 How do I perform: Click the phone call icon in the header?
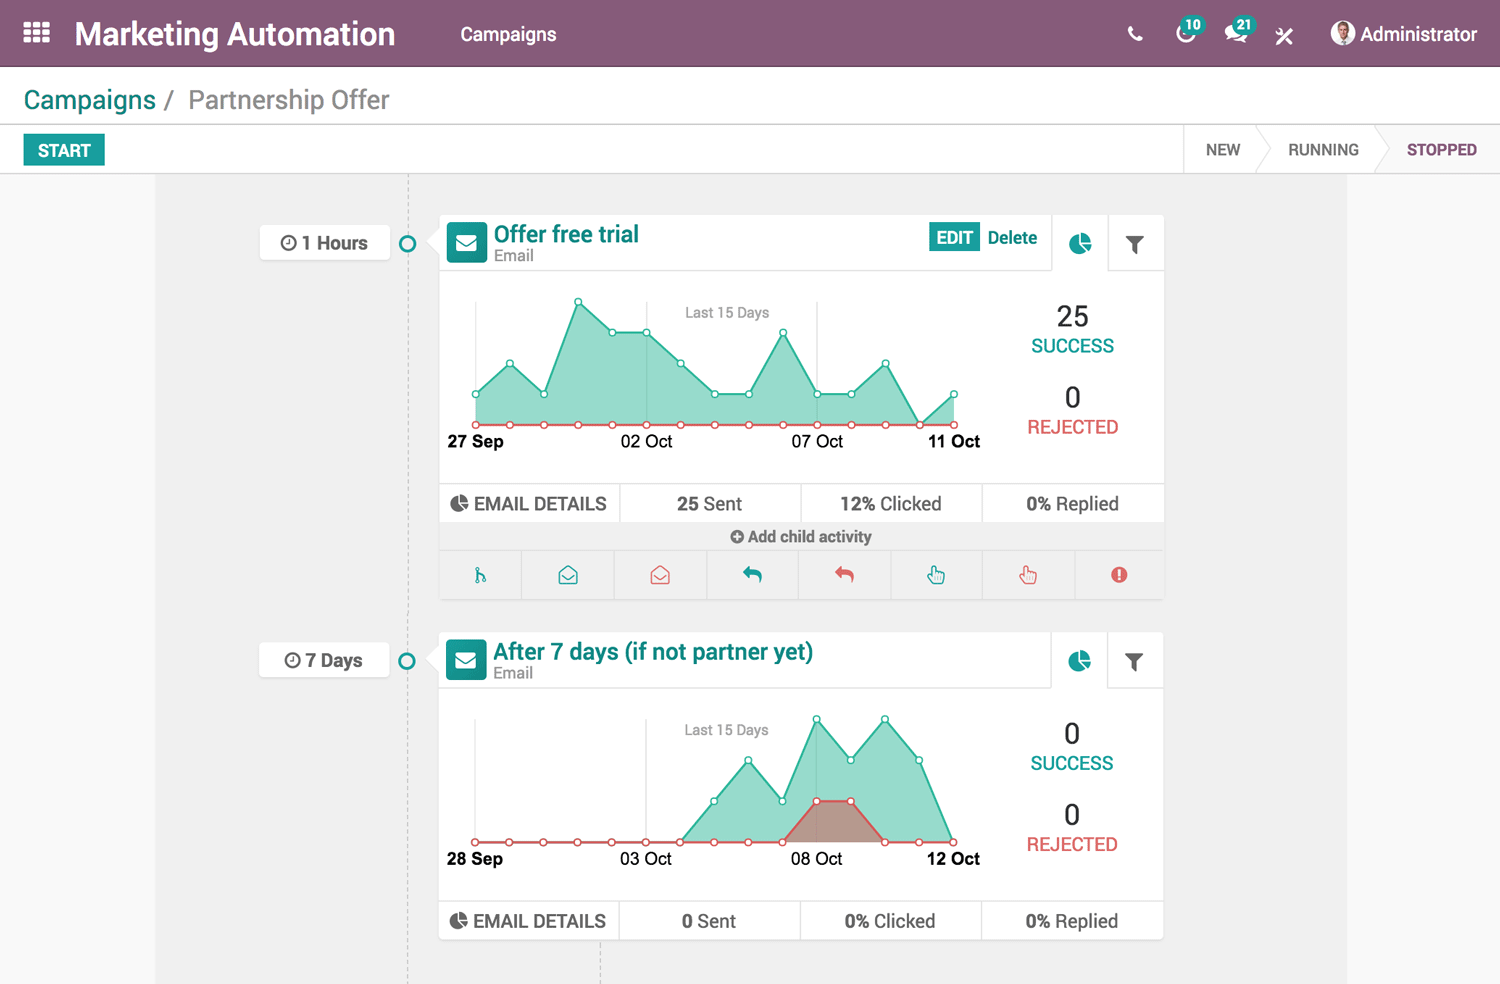1135,33
